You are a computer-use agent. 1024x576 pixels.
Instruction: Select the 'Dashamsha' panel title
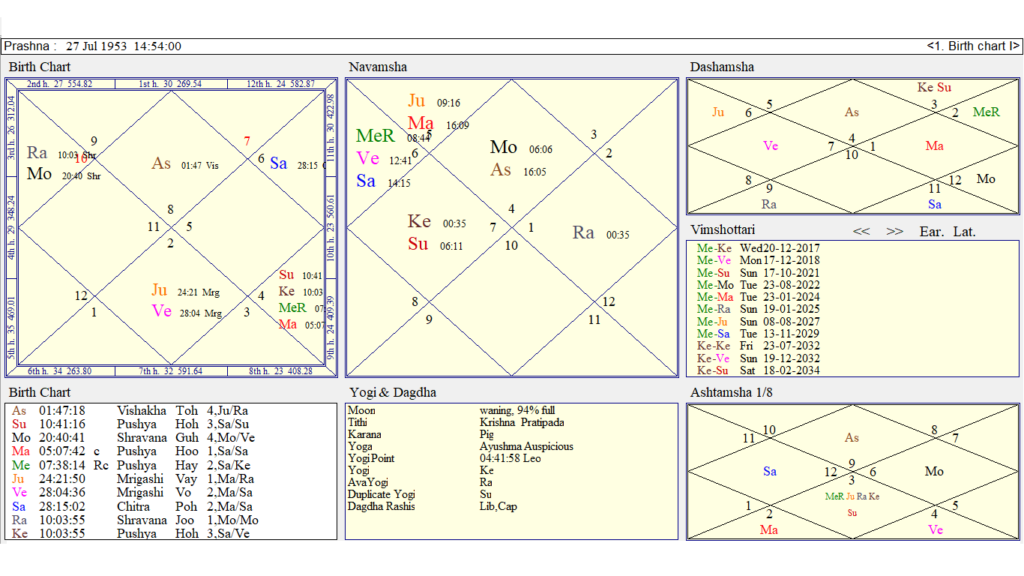click(x=722, y=67)
